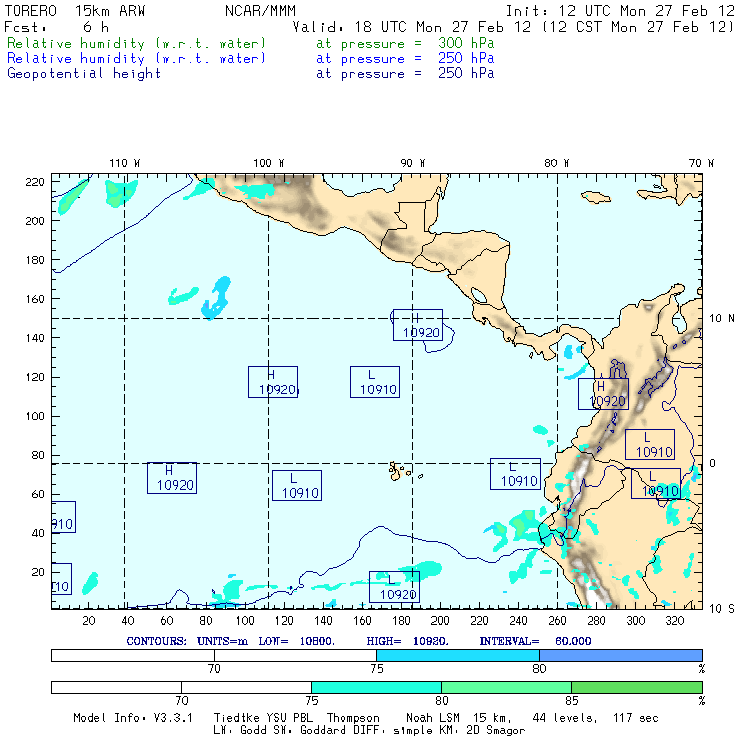
Task: Click the blue above-80% segment of the upper colorbar
Action: pos(621,655)
